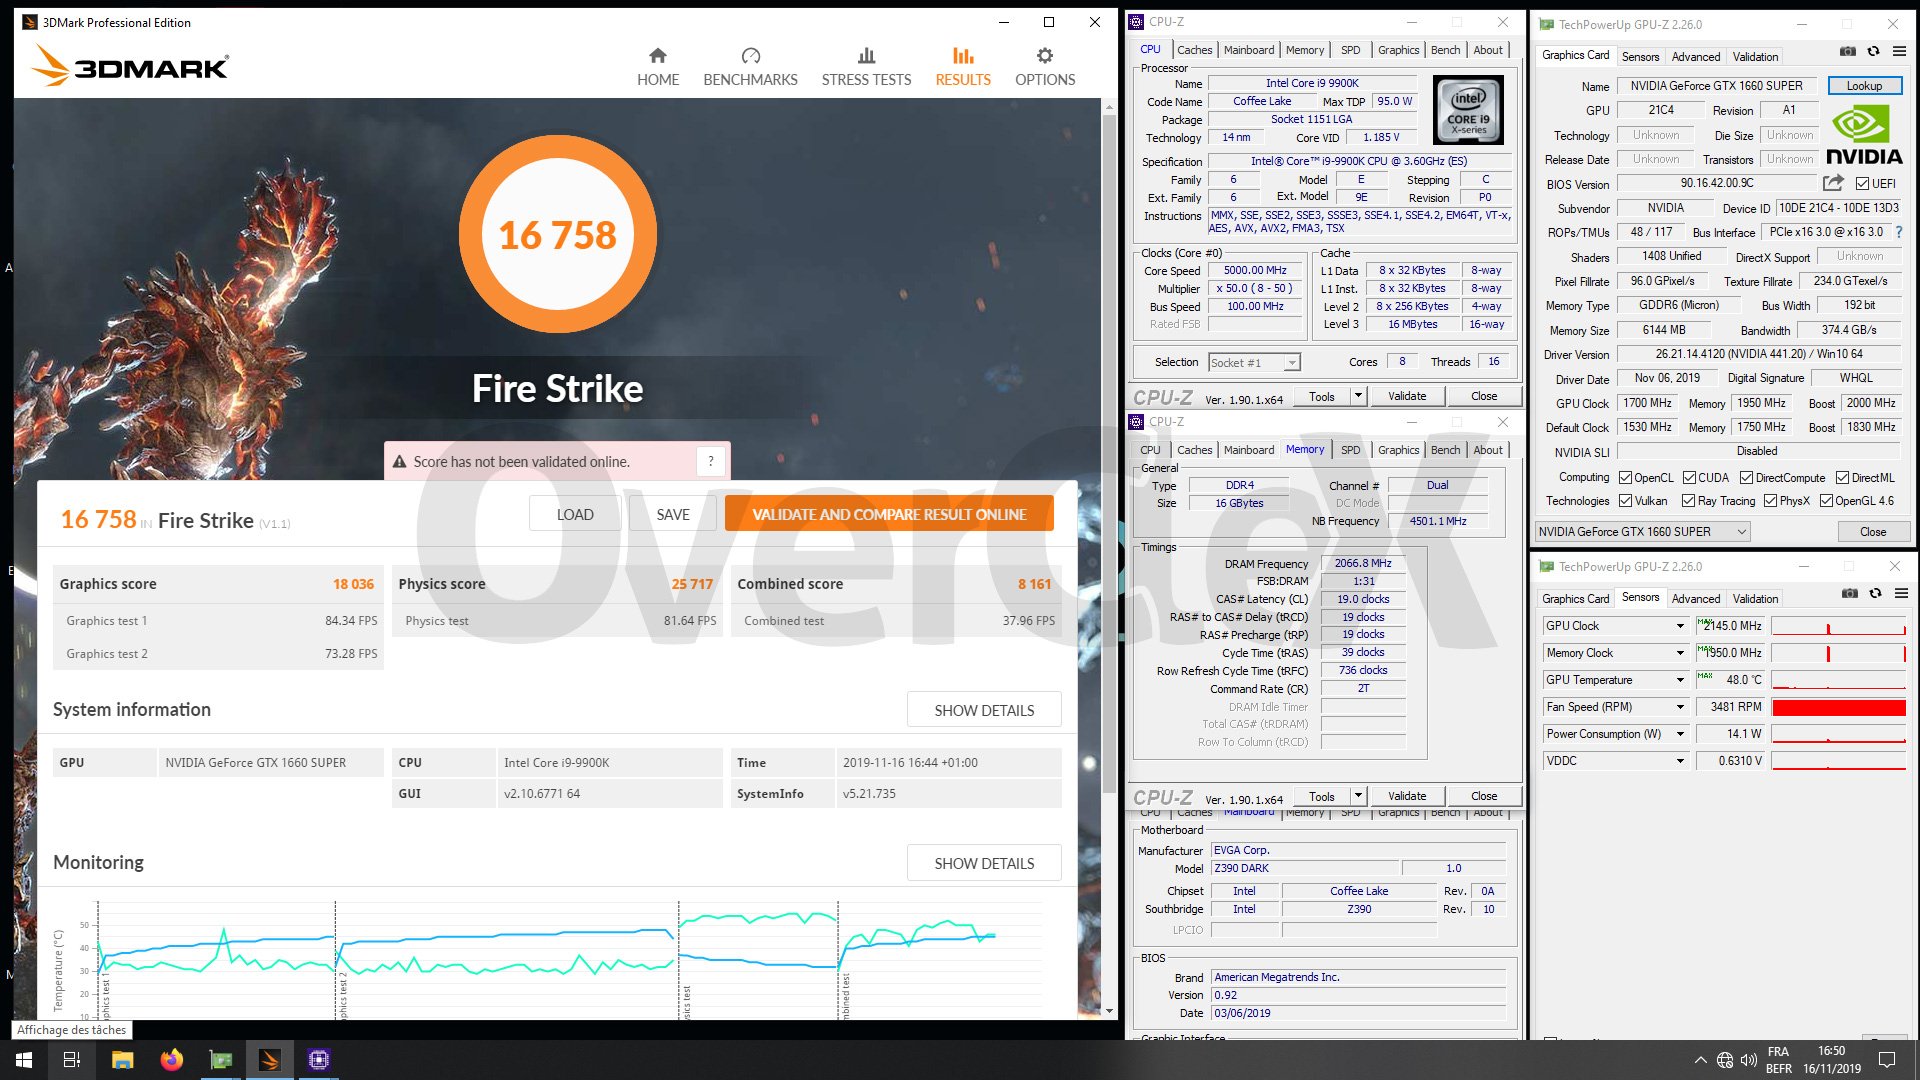Click the volume icon in system tray
This screenshot has height=1080, width=1920.
(x=1748, y=1060)
